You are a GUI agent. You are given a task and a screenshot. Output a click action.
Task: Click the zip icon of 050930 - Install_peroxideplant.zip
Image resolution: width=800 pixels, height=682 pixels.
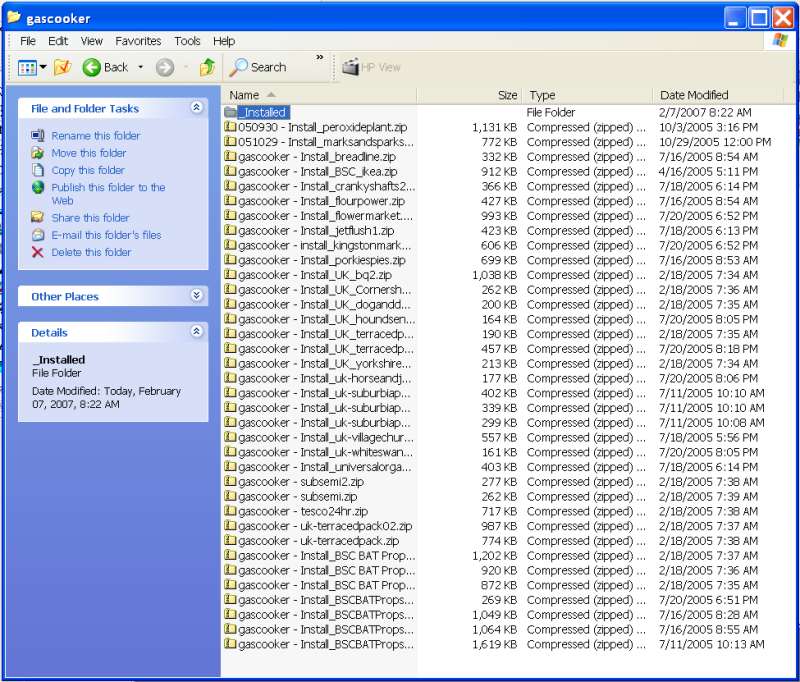coord(230,127)
